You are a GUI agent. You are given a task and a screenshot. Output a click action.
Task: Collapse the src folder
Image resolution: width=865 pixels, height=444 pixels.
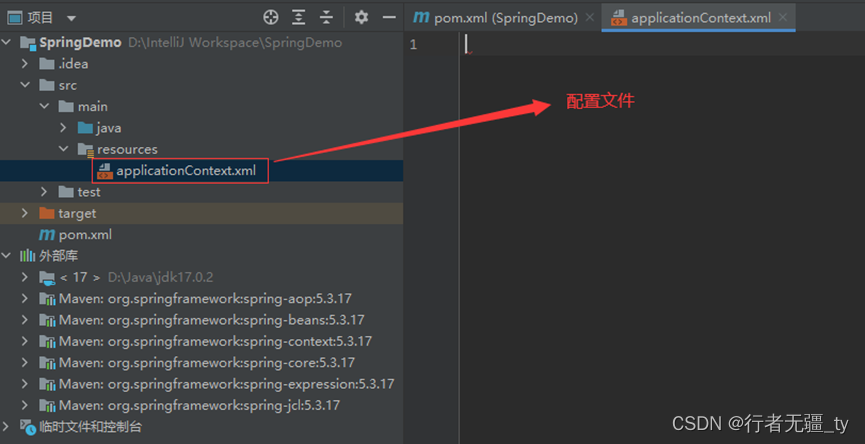(x=25, y=85)
